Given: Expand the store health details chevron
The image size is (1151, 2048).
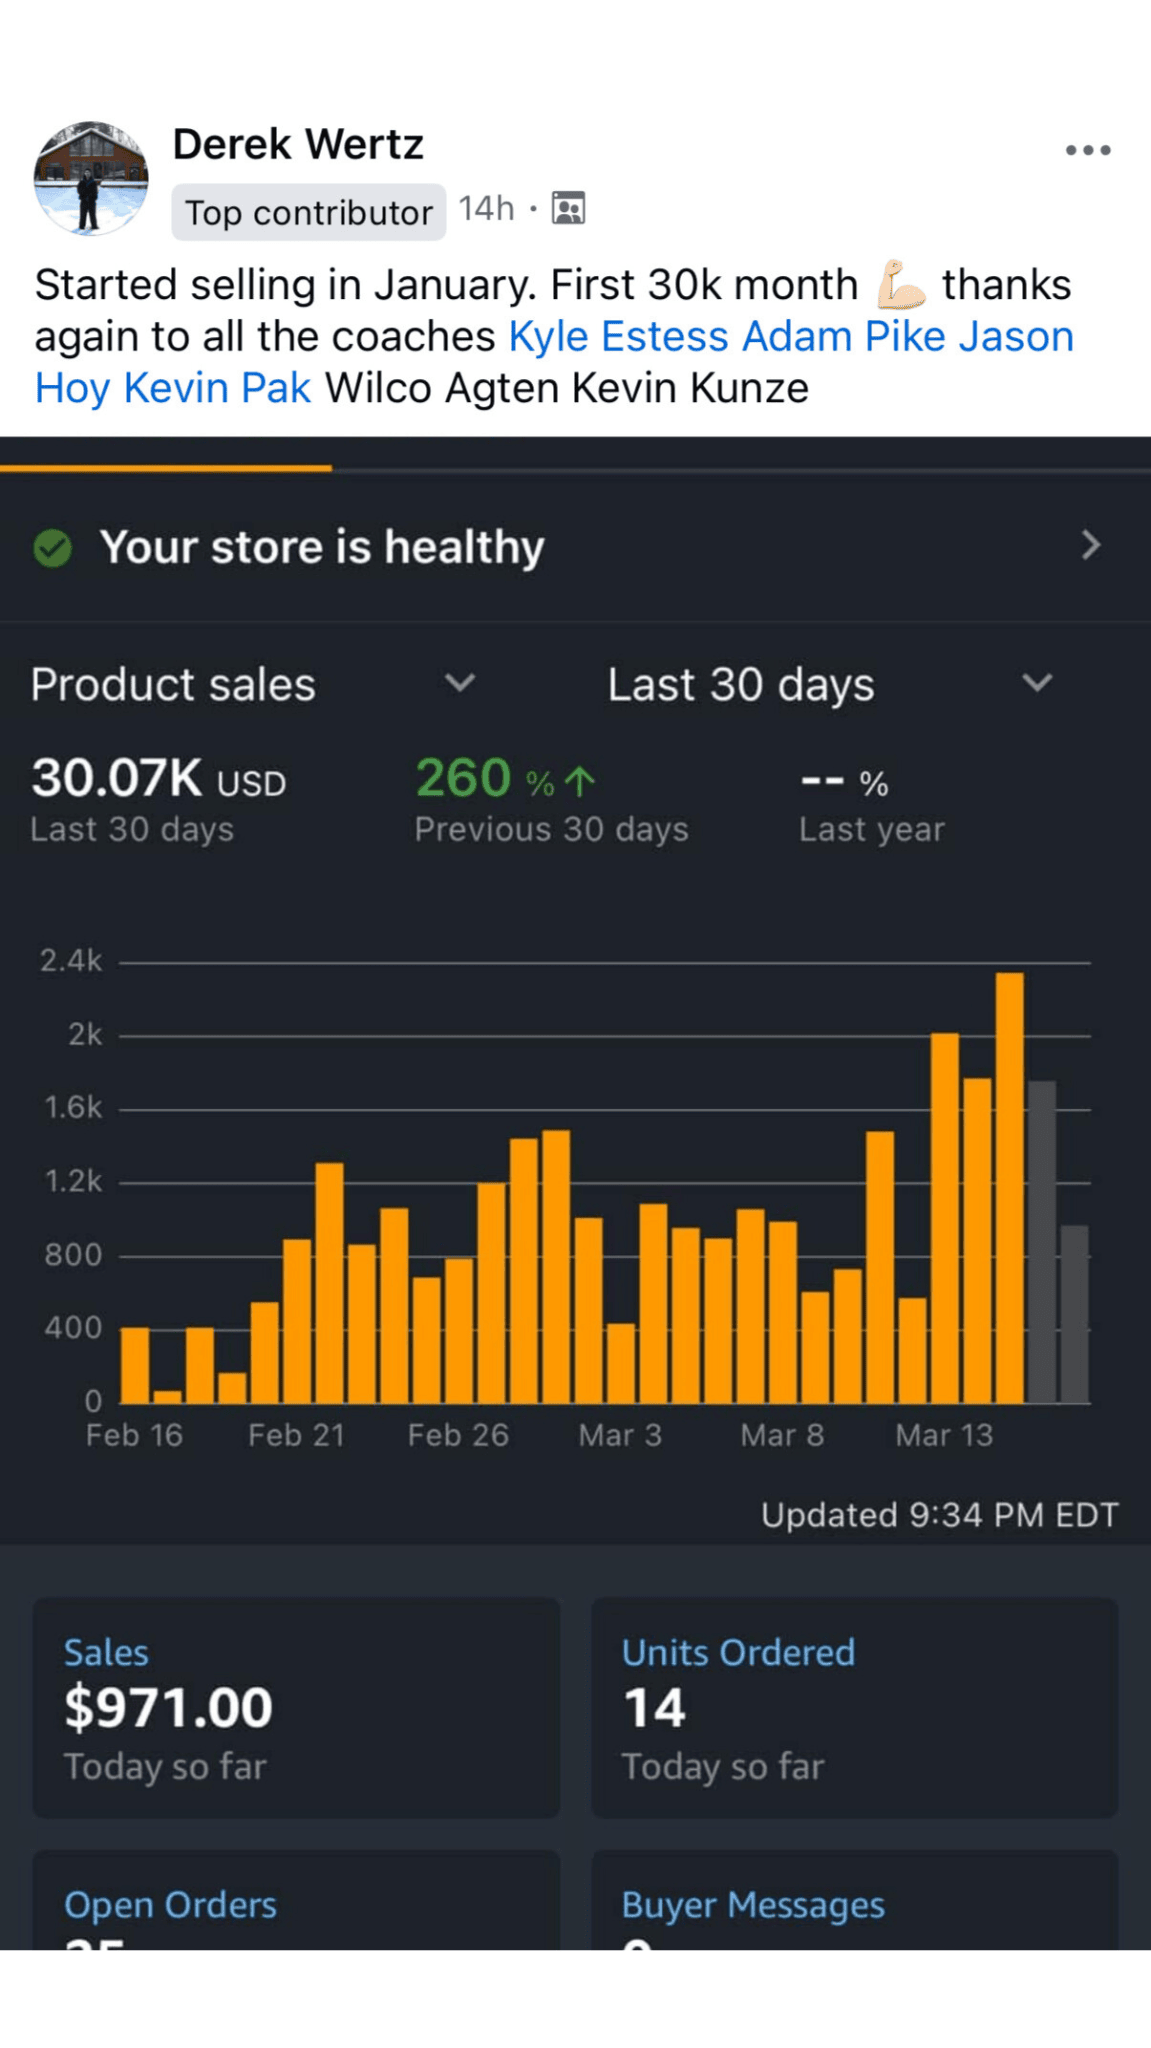Looking at the screenshot, I should [x=1090, y=546].
